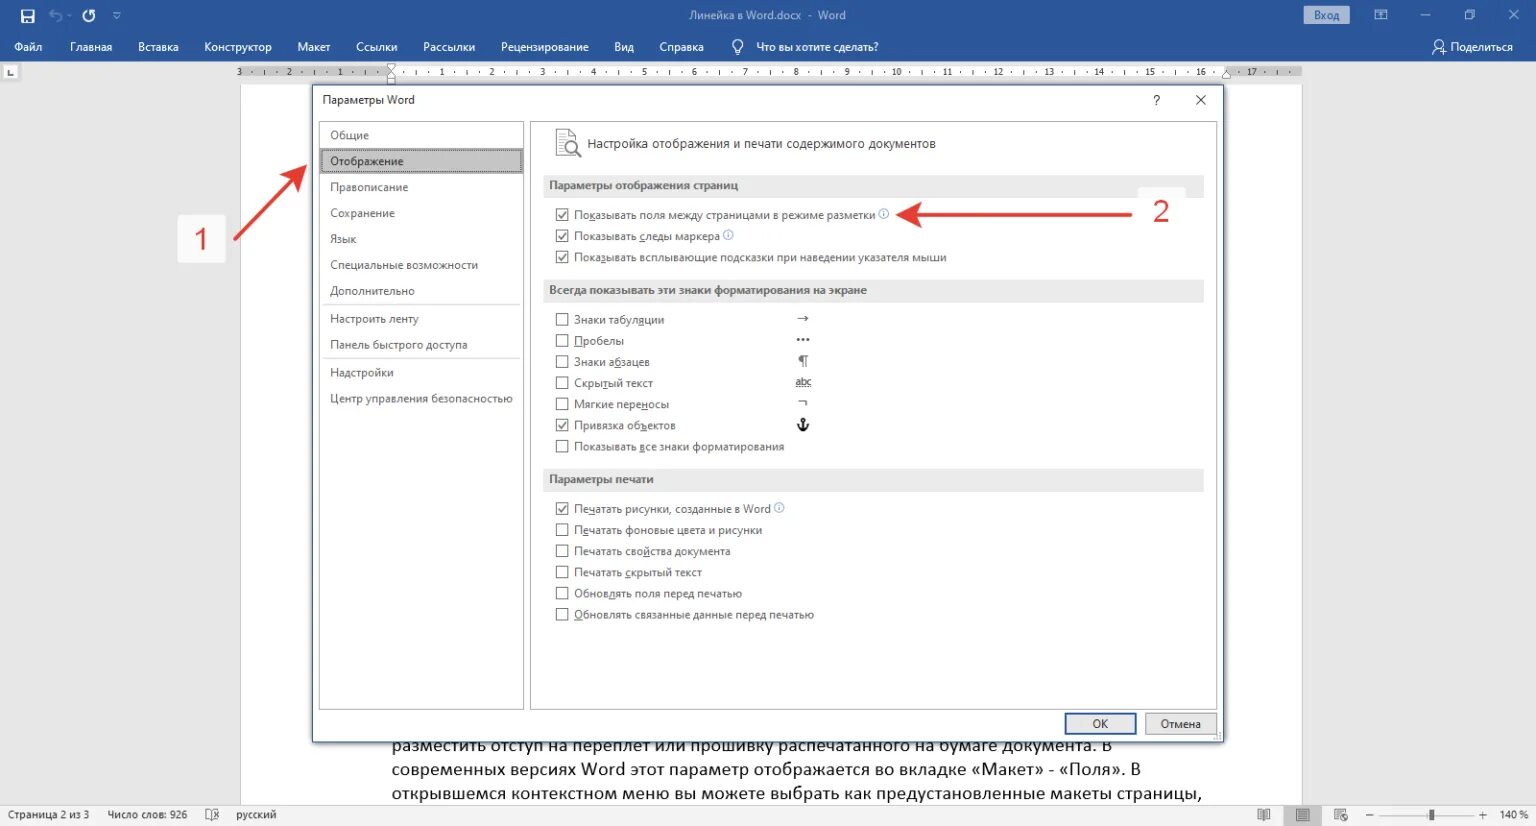The height and width of the screenshot is (826, 1536).
Task: Click Страница 2 из 3 in status bar
Action: (48, 815)
